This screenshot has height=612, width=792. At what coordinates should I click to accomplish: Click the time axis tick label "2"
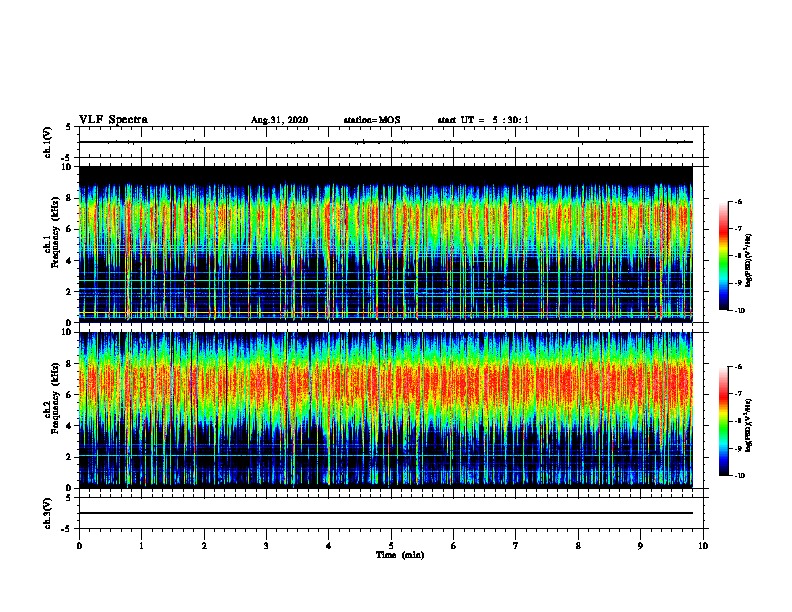(x=204, y=546)
